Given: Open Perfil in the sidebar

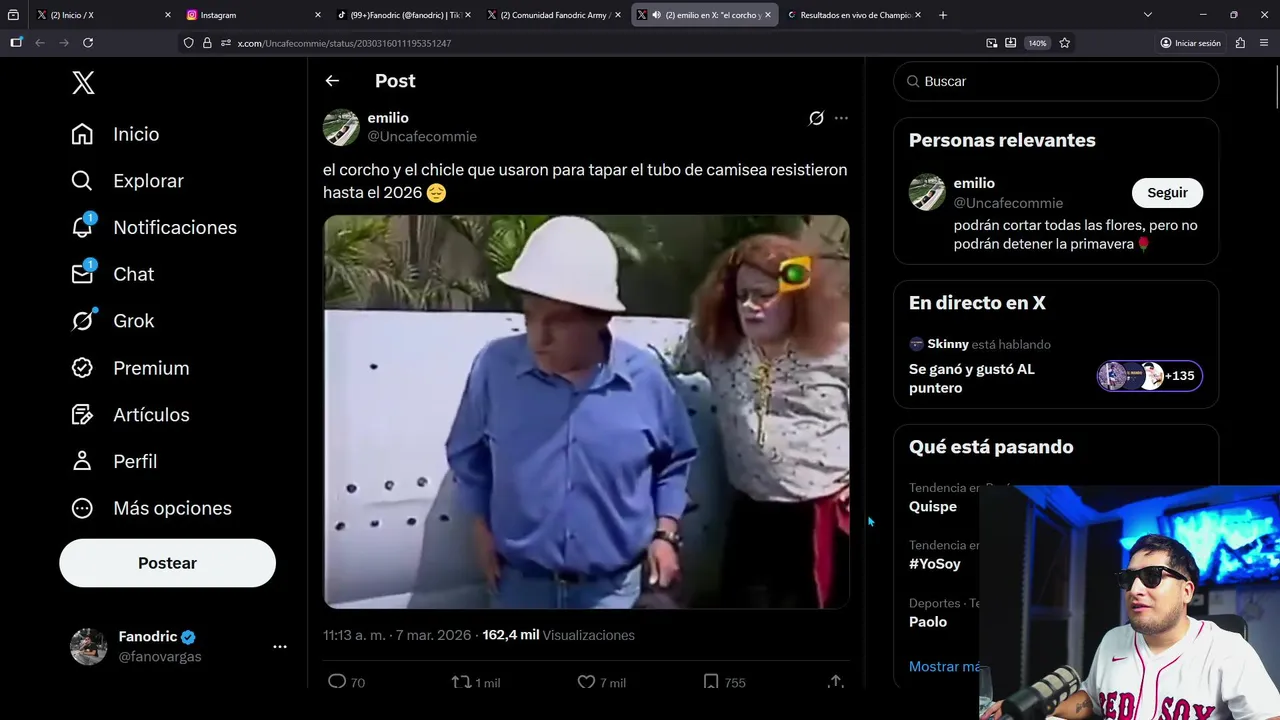Looking at the screenshot, I should pyautogui.click(x=114, y=461).
